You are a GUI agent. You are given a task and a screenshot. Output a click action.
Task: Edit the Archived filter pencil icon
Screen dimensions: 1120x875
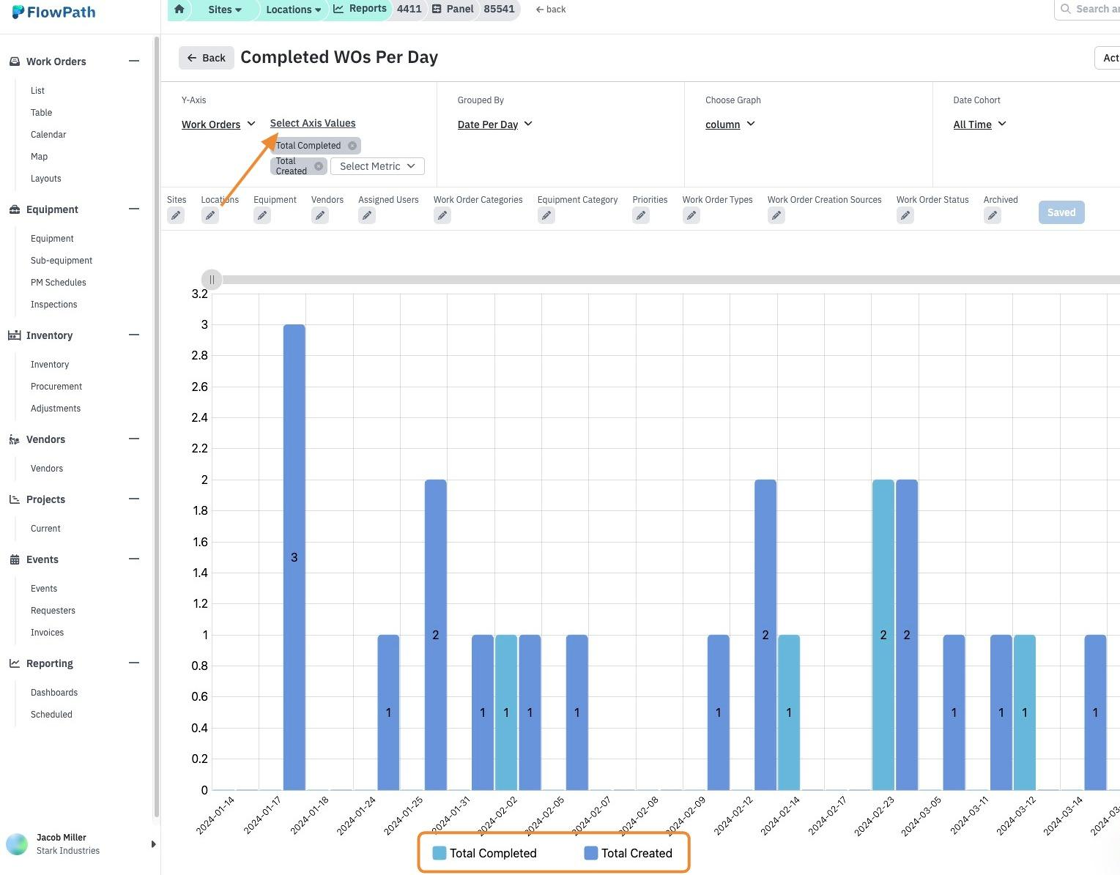992,215
